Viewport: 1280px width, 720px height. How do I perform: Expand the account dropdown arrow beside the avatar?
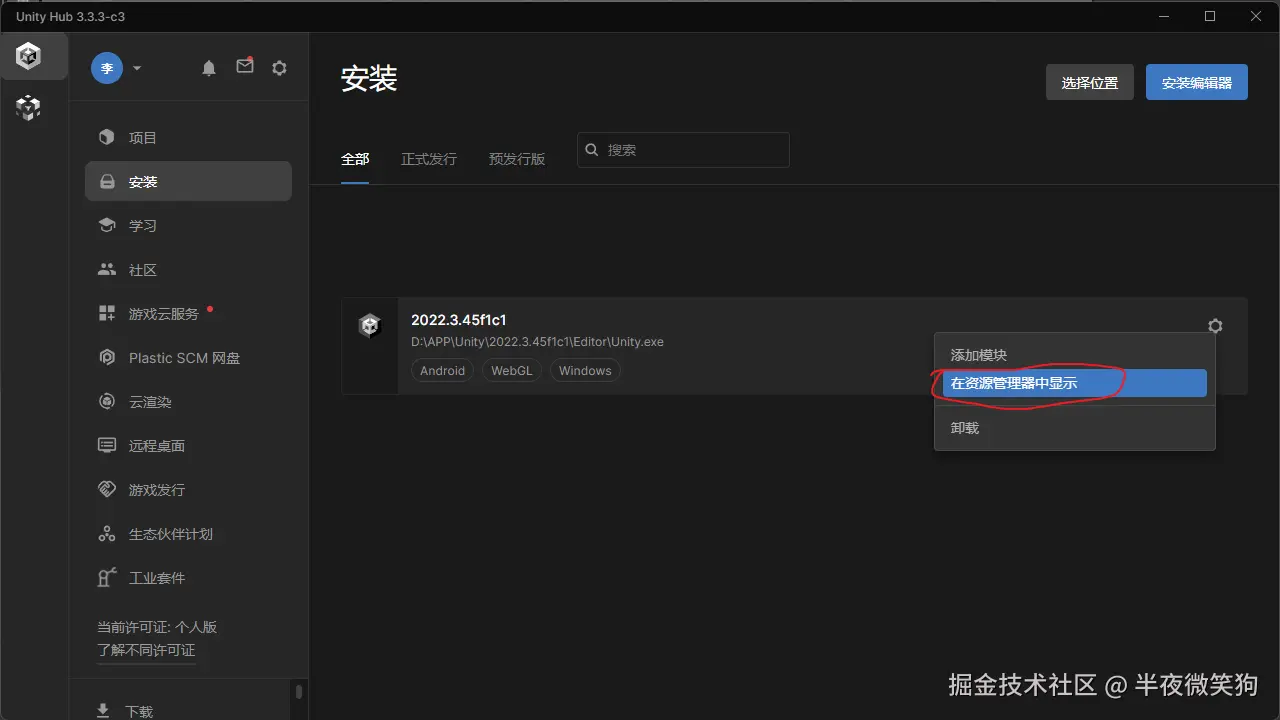137,68
